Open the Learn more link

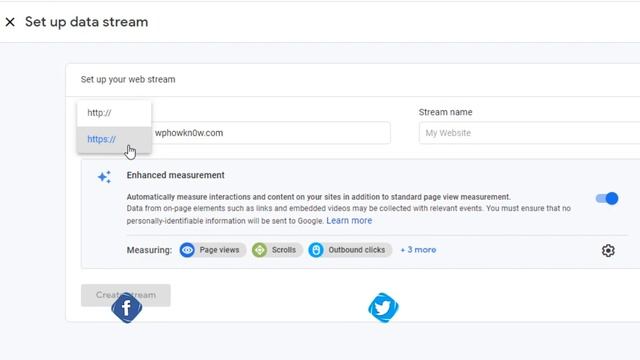click(x=349, y=221)
